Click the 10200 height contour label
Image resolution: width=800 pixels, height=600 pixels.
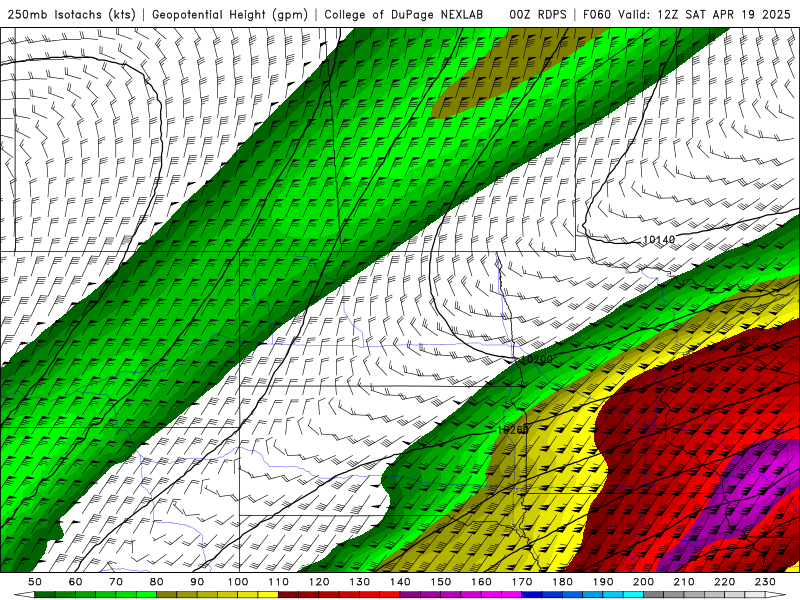[537, 360]
